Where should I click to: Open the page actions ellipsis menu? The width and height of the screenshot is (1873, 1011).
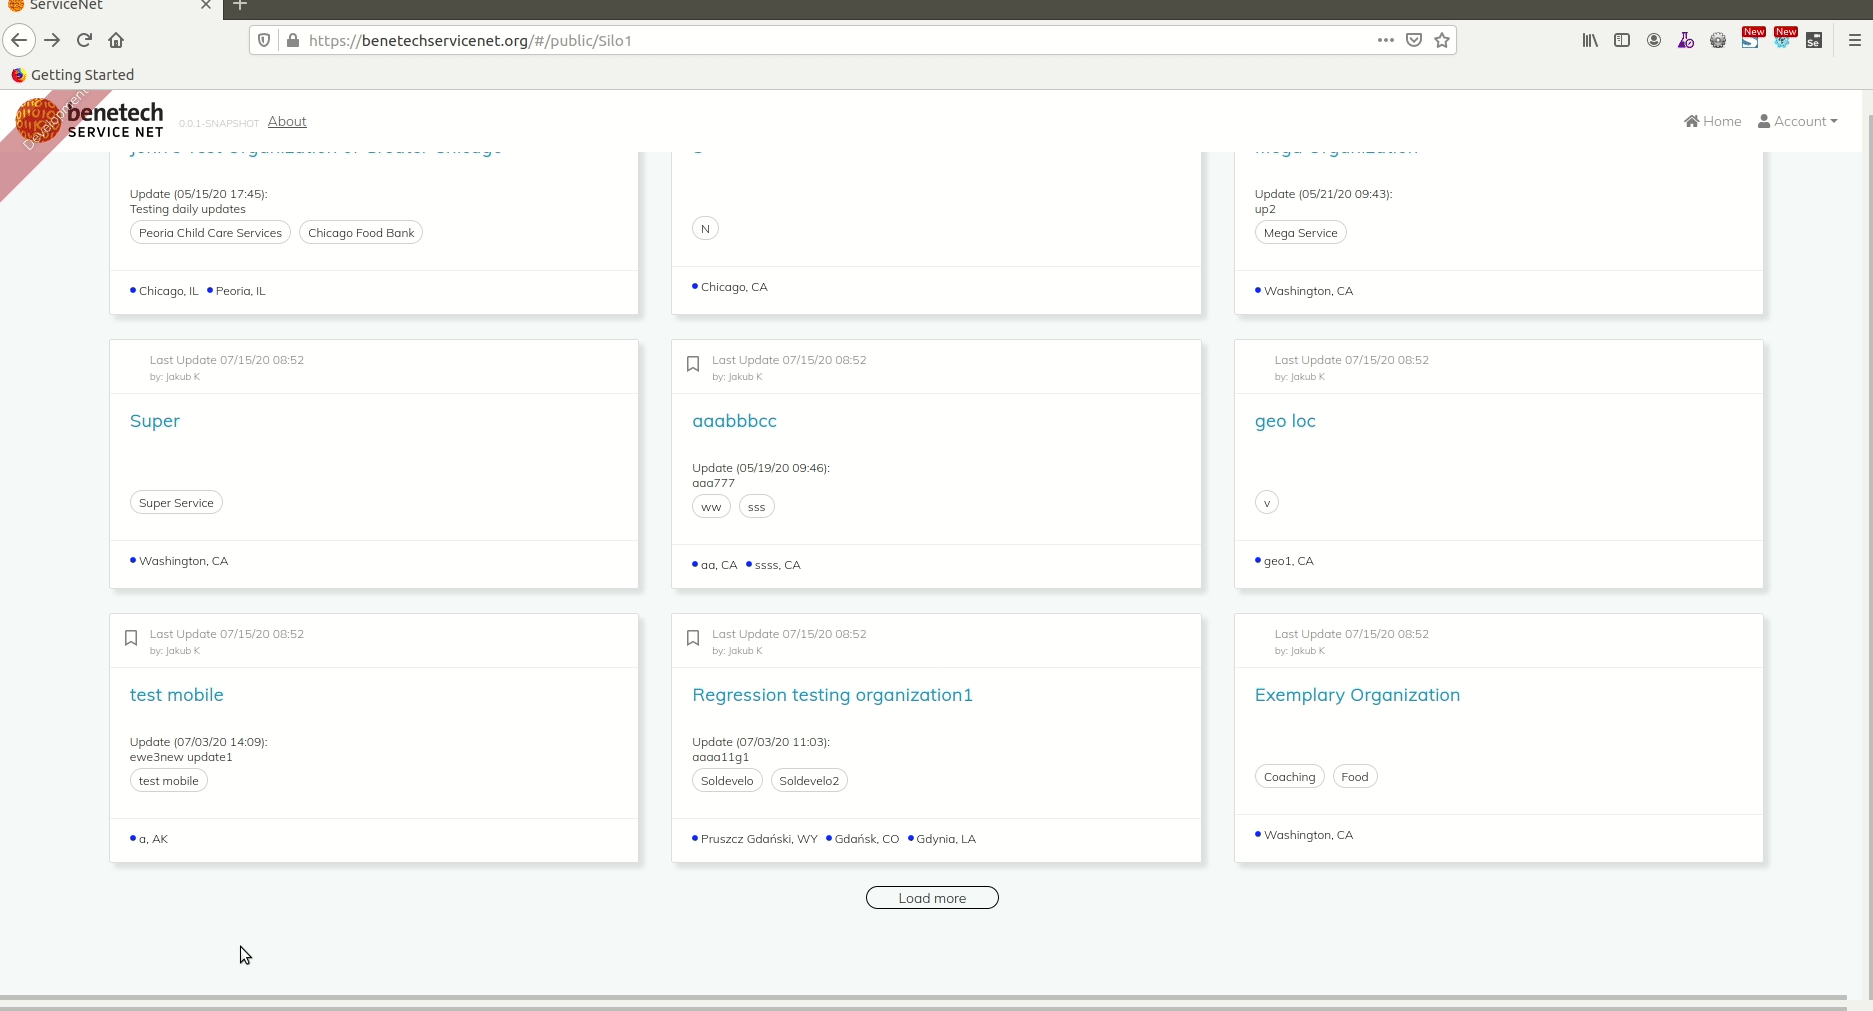pos(1385,40)
